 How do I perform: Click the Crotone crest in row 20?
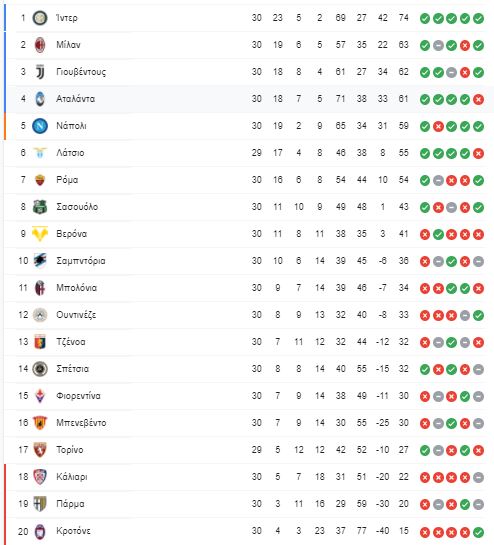click(x=40, y=531)
